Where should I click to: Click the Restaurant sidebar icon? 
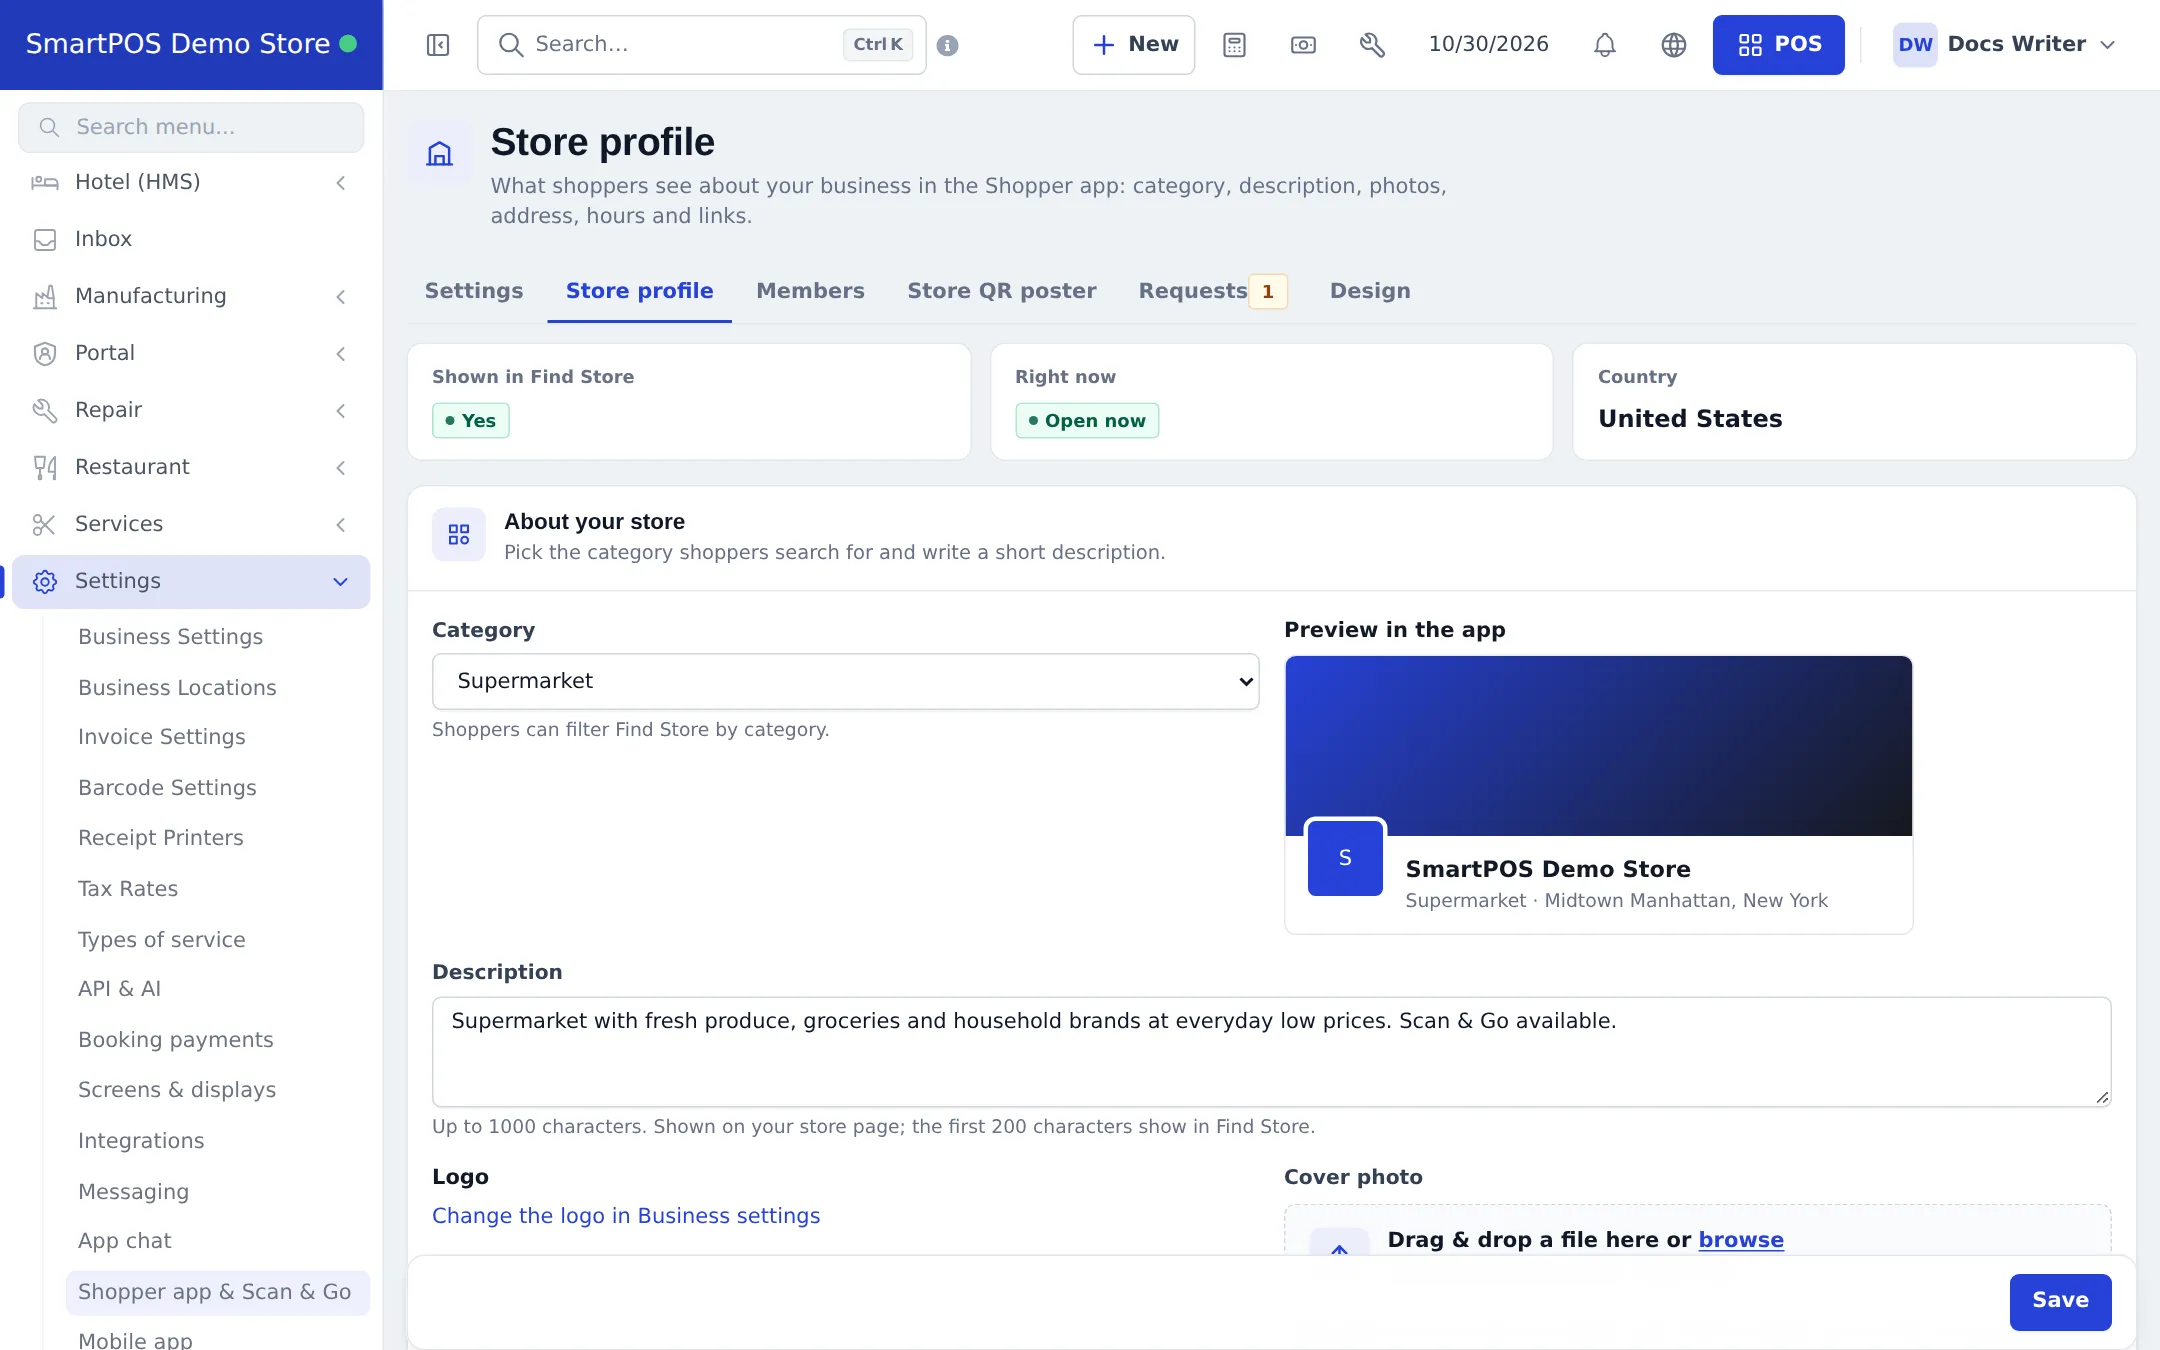tap(45, 468)
